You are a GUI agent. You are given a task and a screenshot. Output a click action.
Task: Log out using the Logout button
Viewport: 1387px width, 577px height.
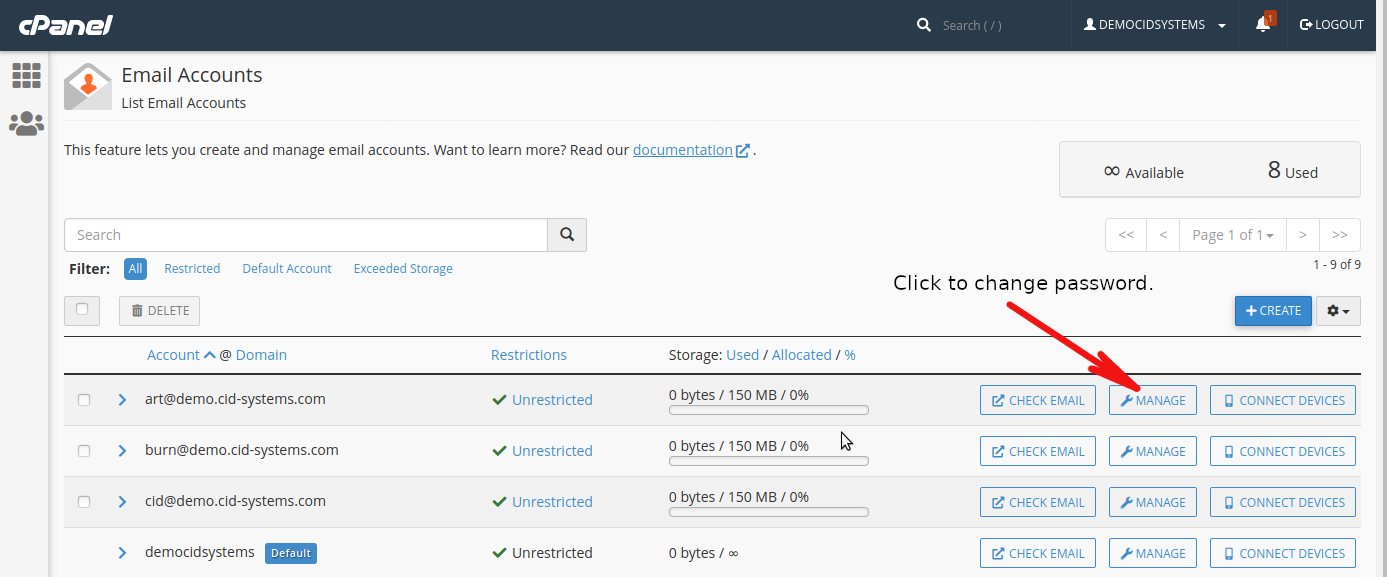click(x=1331, y=25)
